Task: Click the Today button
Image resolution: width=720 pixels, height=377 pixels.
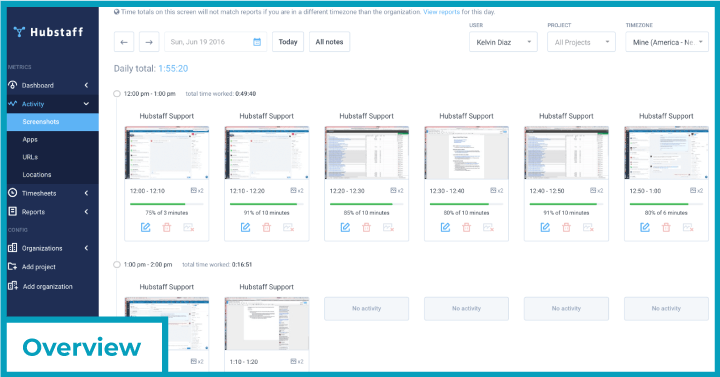Action: click(288, 42)
